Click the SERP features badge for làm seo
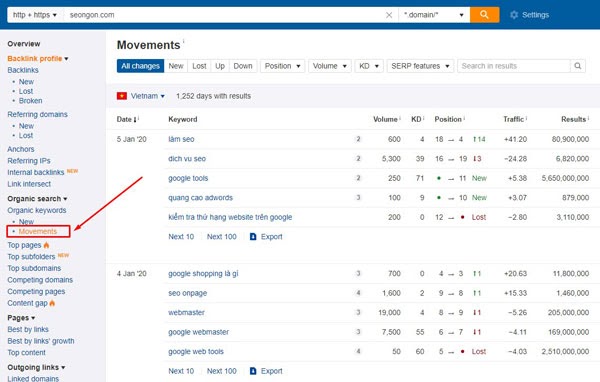Image resolution: width=600 pixels, height=382 pixels. (x=358, y=139)
